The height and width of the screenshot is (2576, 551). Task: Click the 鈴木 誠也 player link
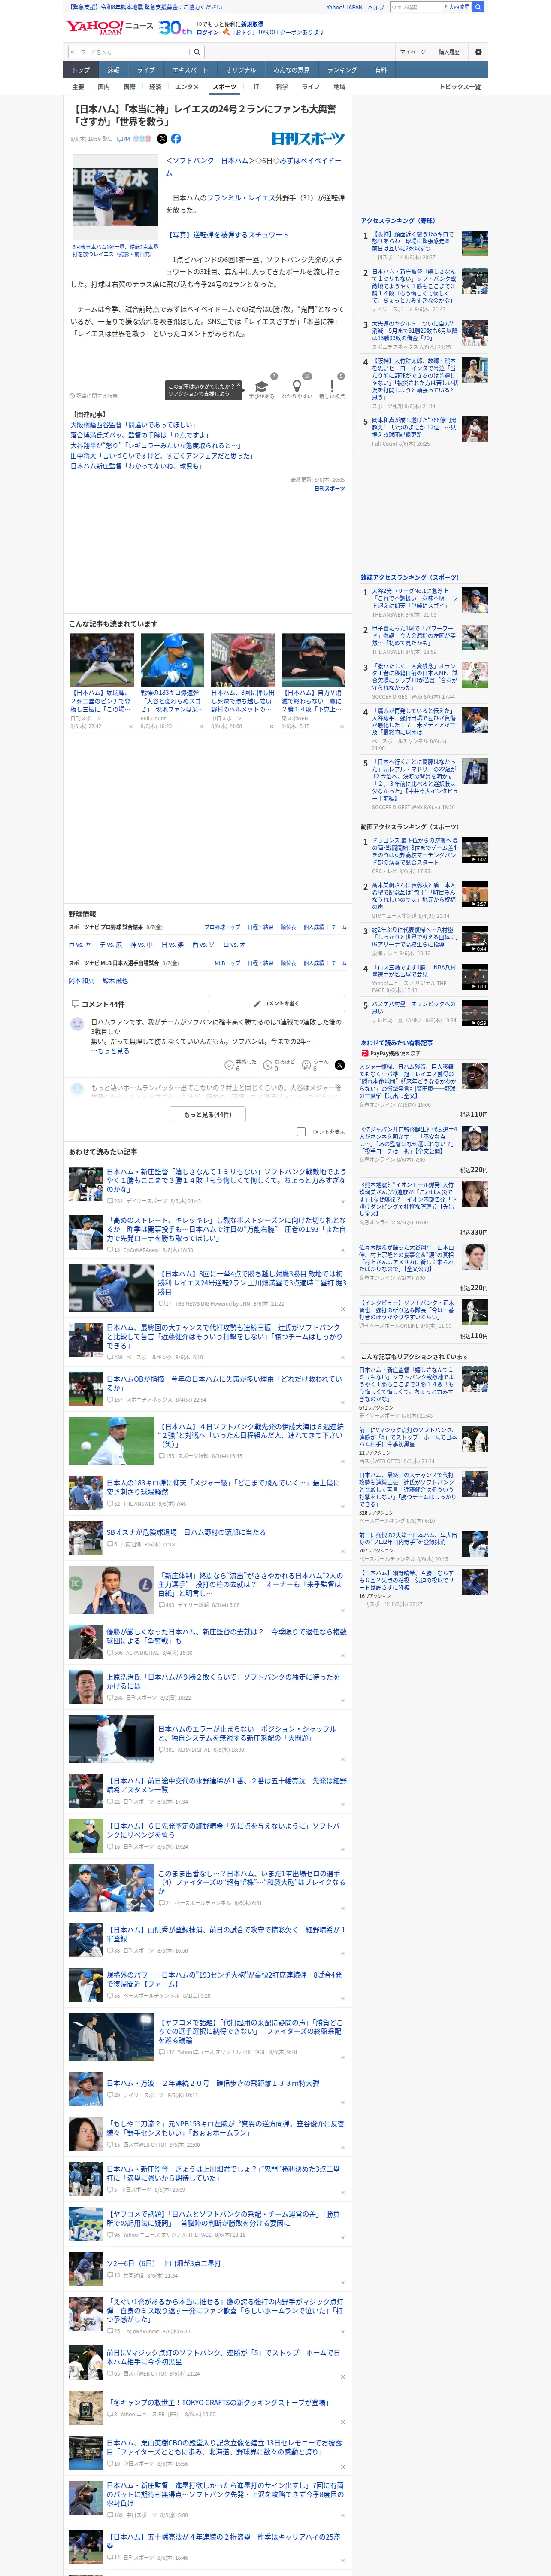(x=115, y=981)
